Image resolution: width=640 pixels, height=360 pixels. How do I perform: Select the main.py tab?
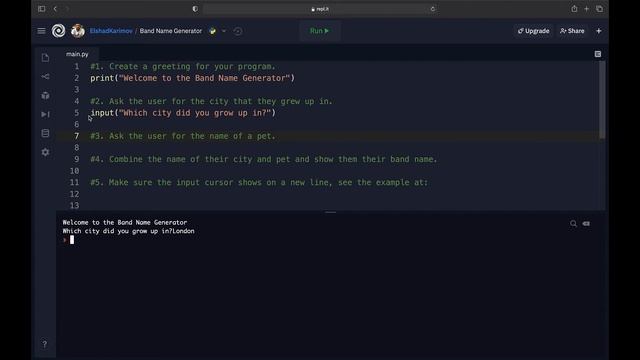pos(77,54)
